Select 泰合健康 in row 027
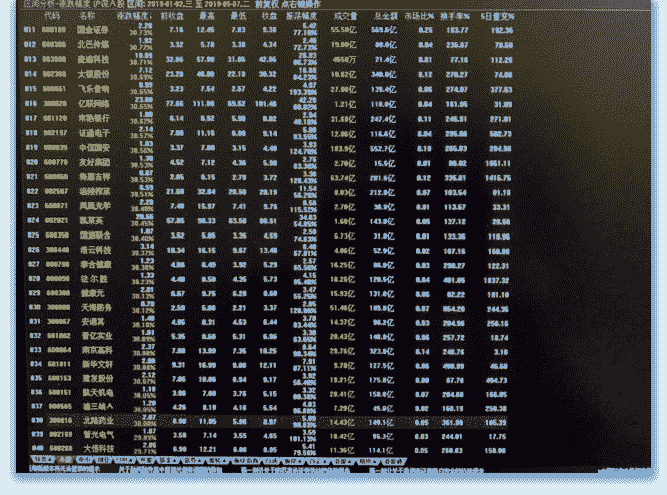Image resolution: width=667 pixels, height=495 pixels. coord(96,265)
